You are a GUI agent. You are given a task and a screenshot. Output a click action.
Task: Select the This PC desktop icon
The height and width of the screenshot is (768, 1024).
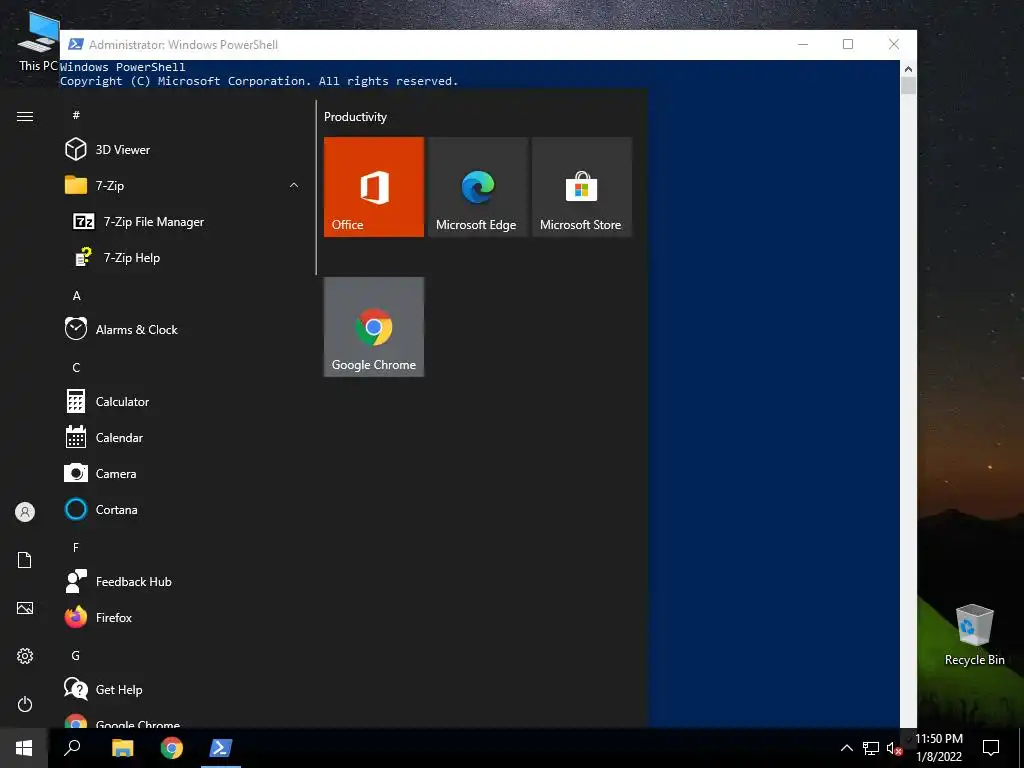(x=38, y=40)
